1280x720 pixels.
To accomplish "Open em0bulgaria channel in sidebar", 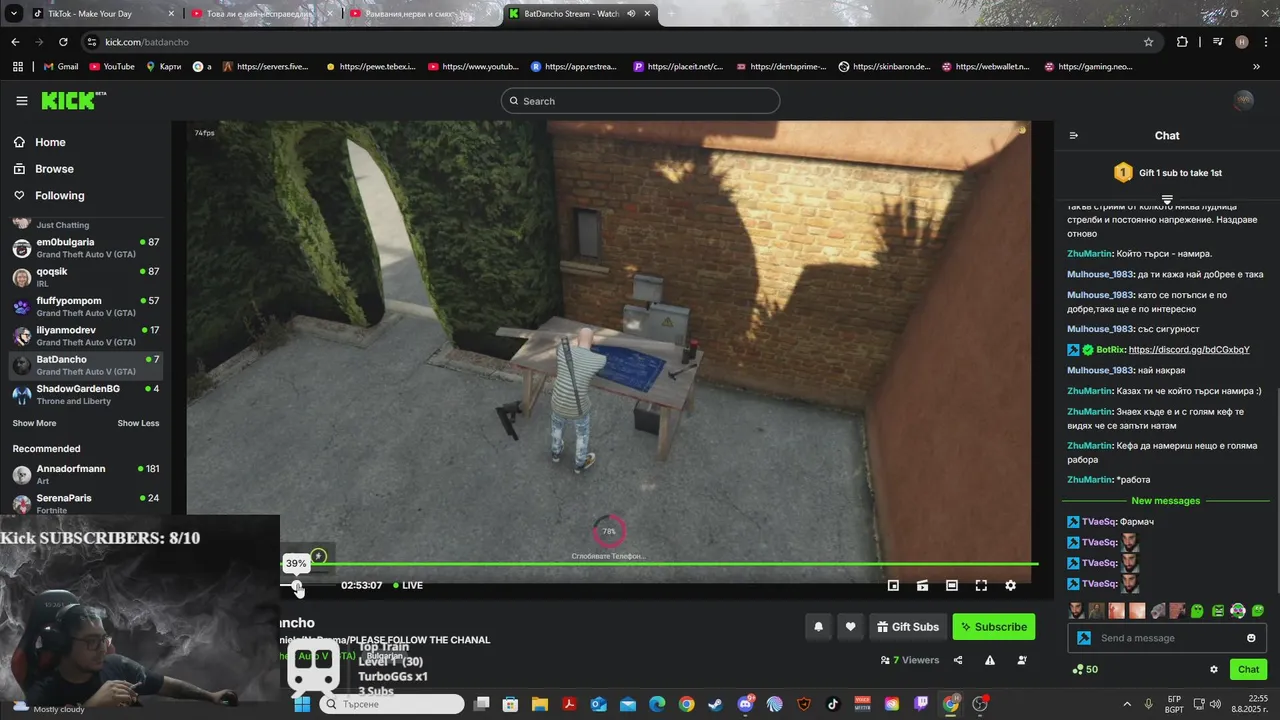I will pos(85,248).
